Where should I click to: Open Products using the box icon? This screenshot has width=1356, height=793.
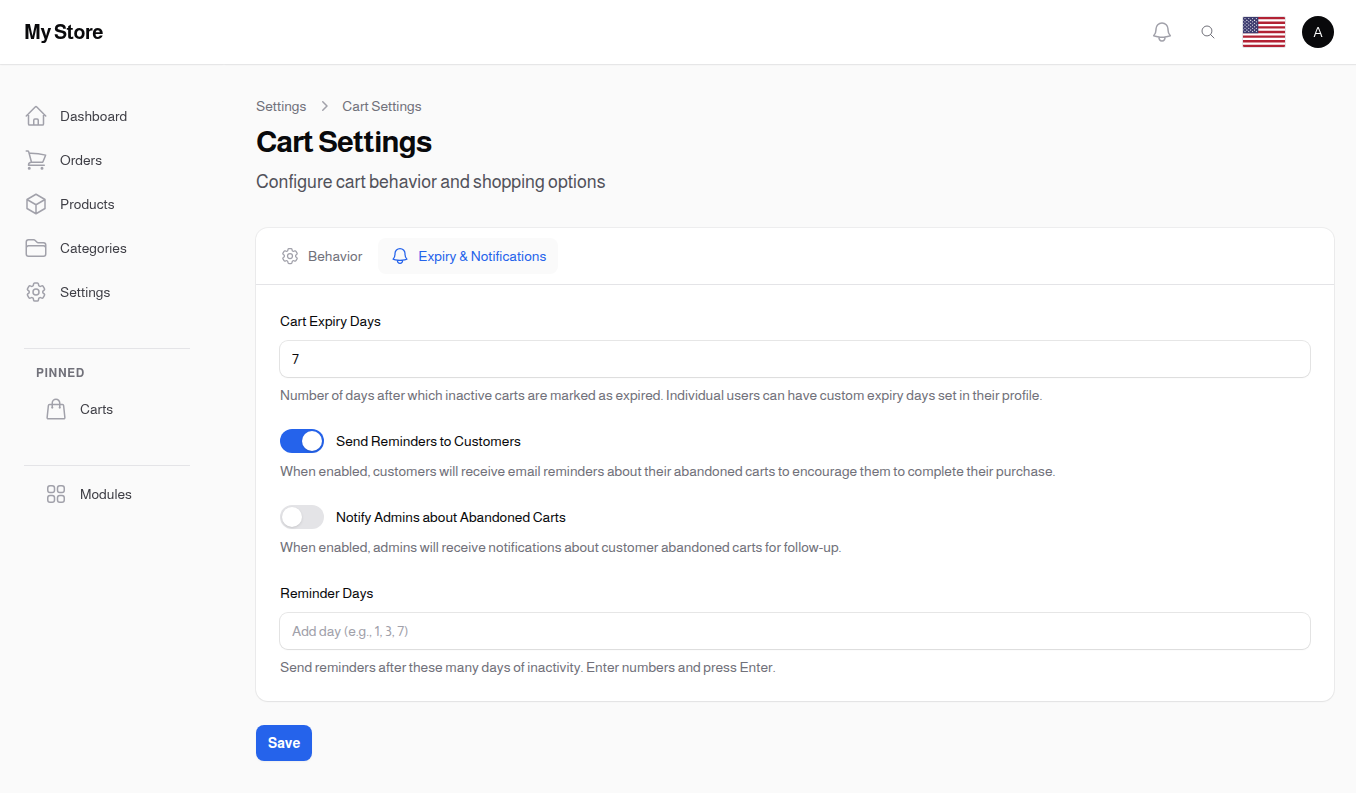(x=36, y=204)
